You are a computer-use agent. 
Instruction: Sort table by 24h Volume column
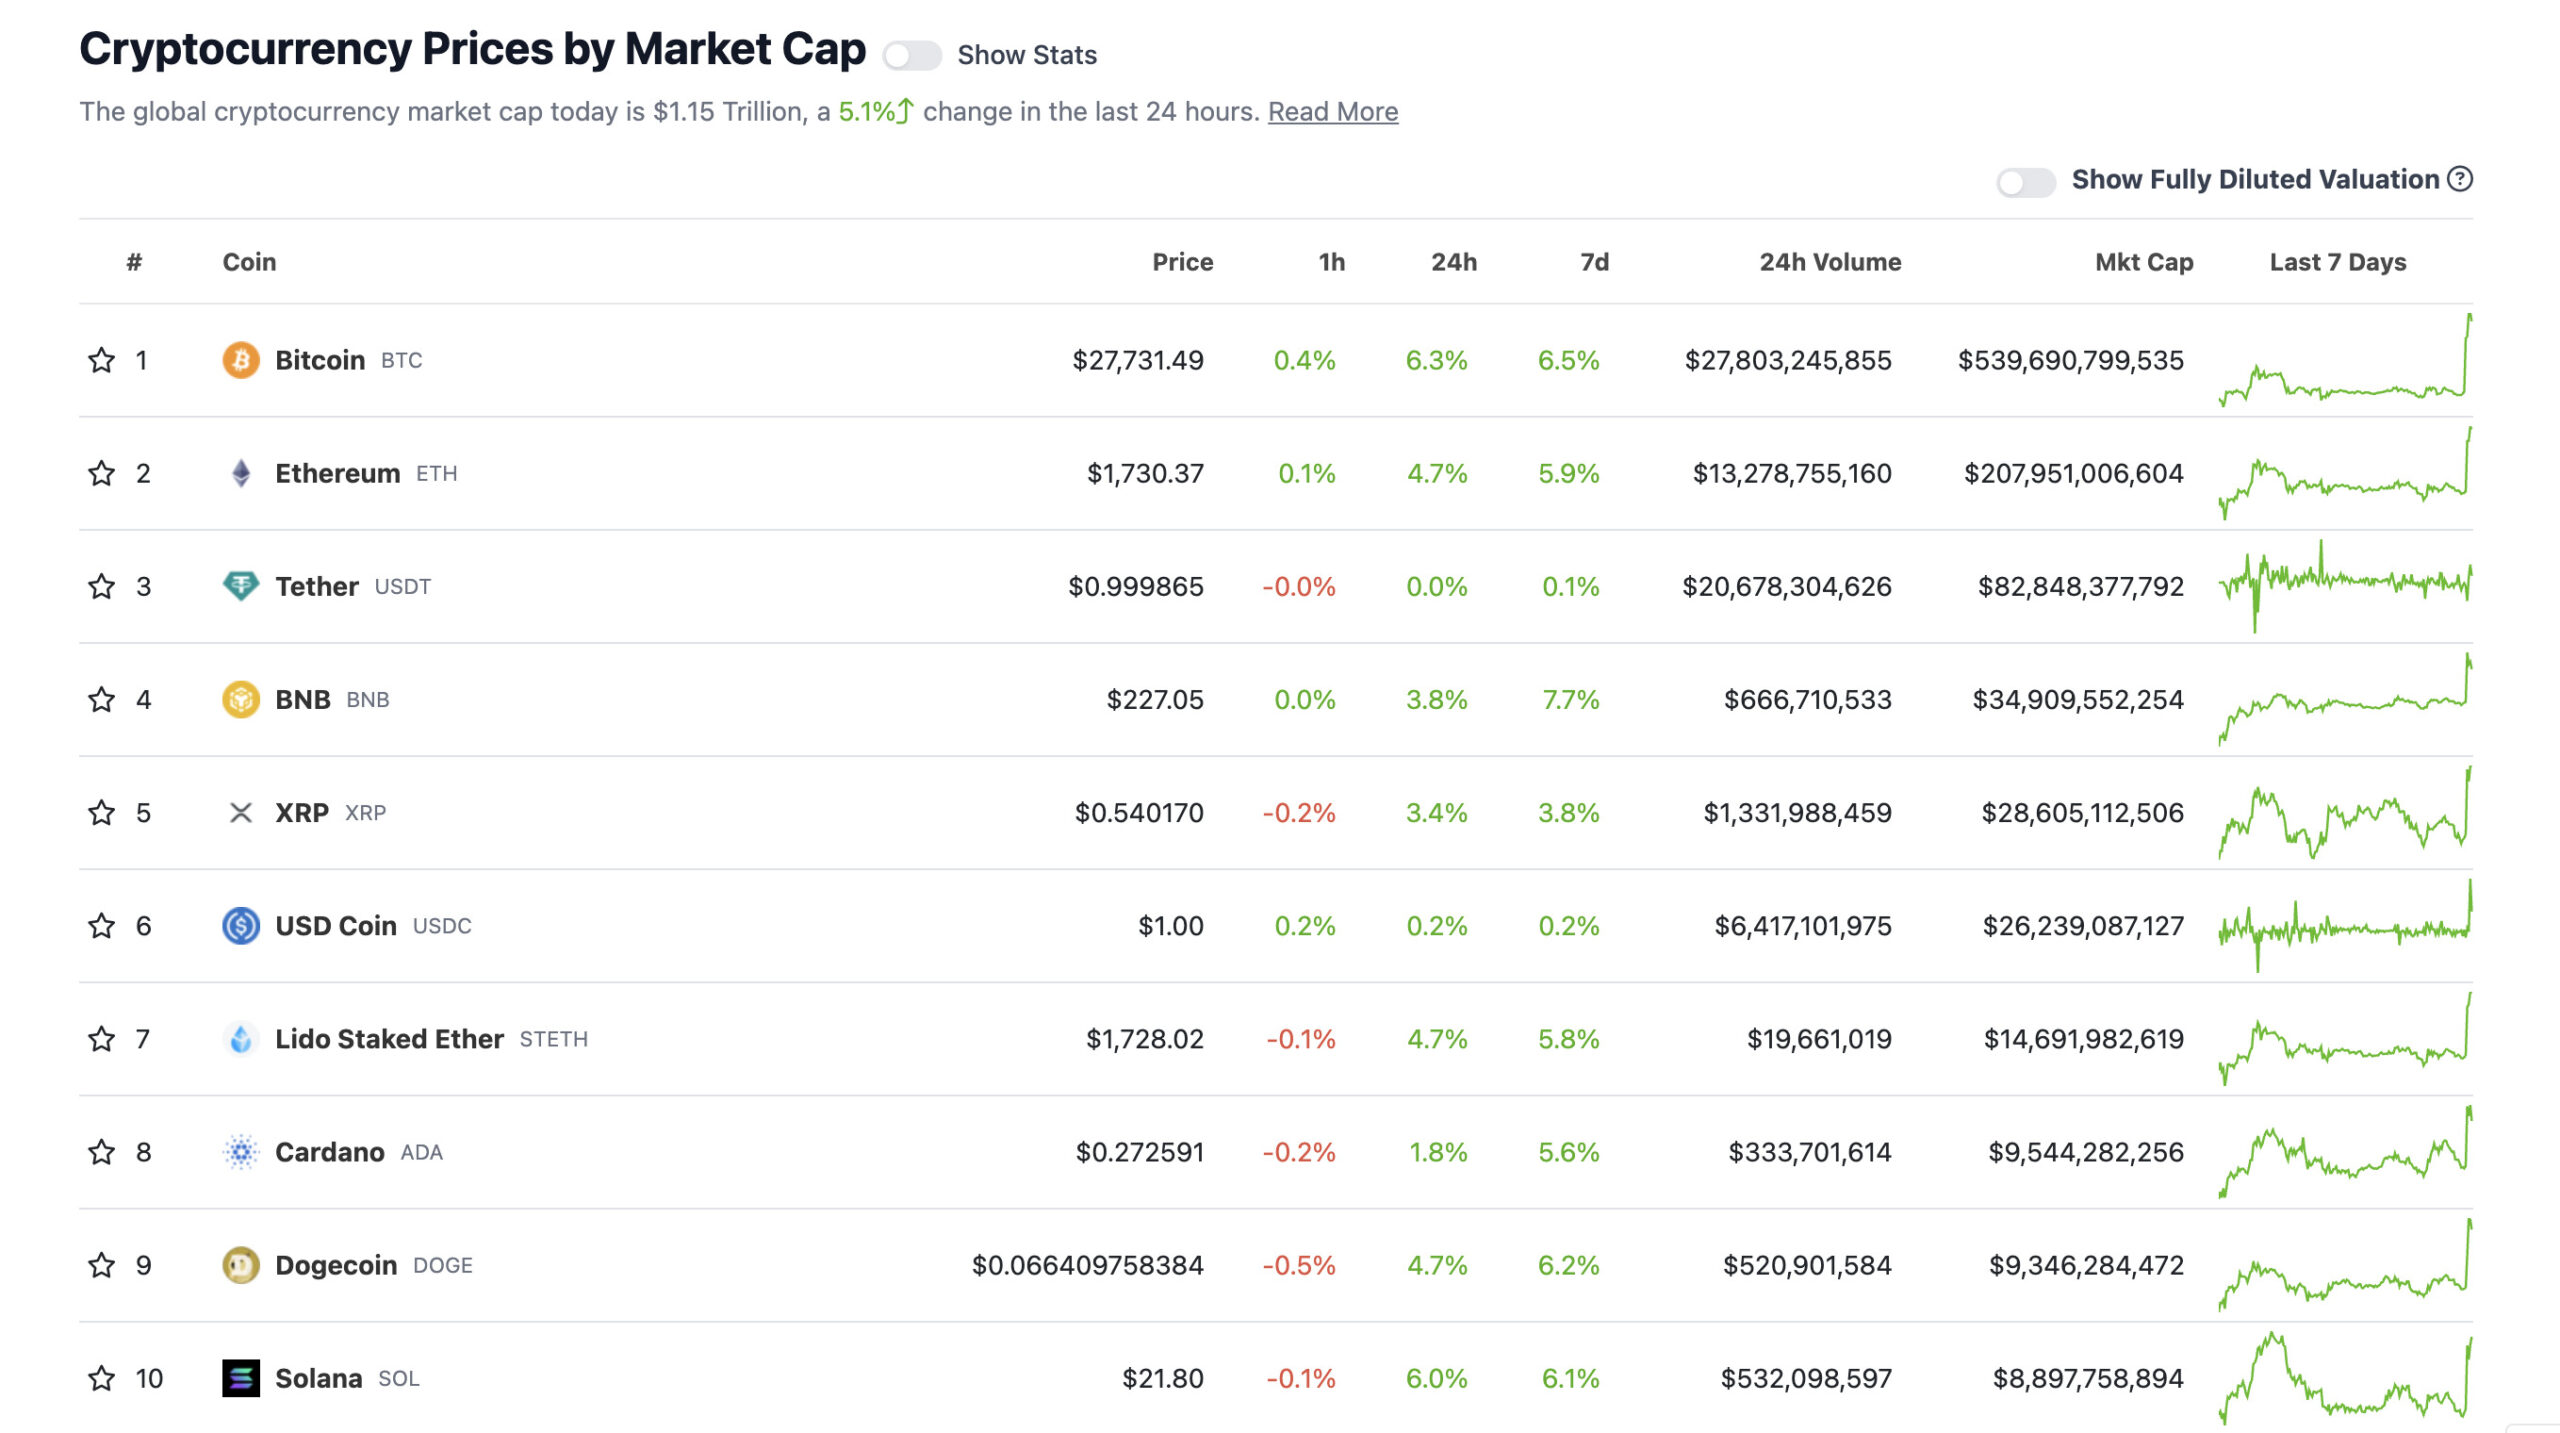click(1830, 262)
